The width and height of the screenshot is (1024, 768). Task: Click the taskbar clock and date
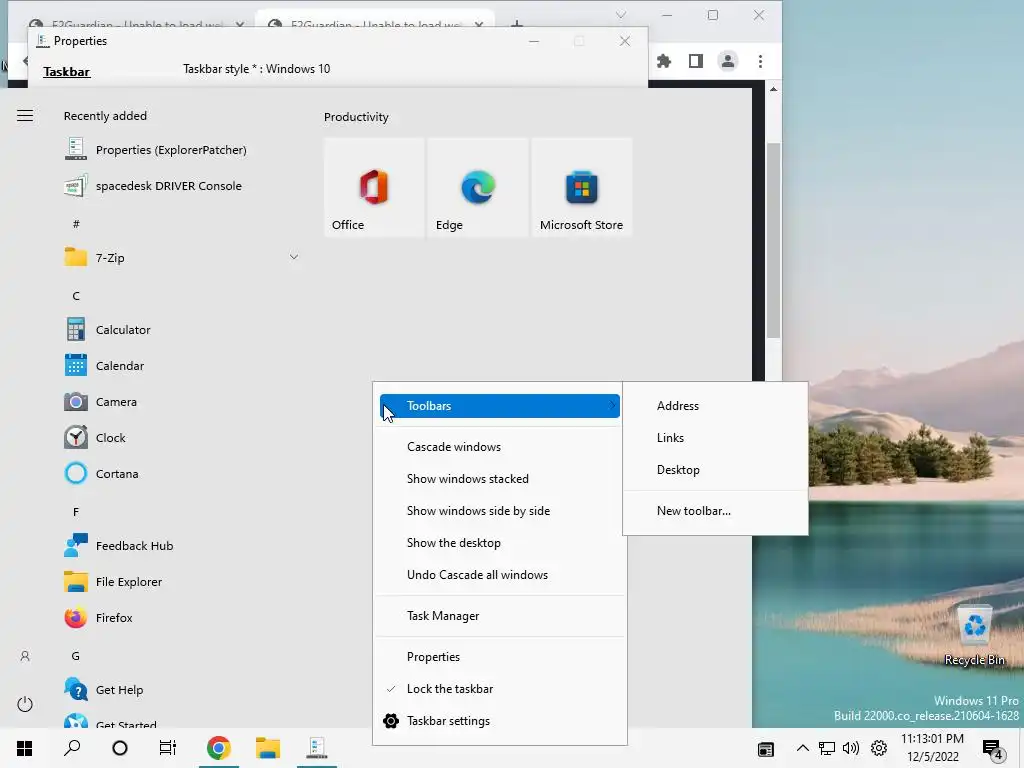pos(932,748)
